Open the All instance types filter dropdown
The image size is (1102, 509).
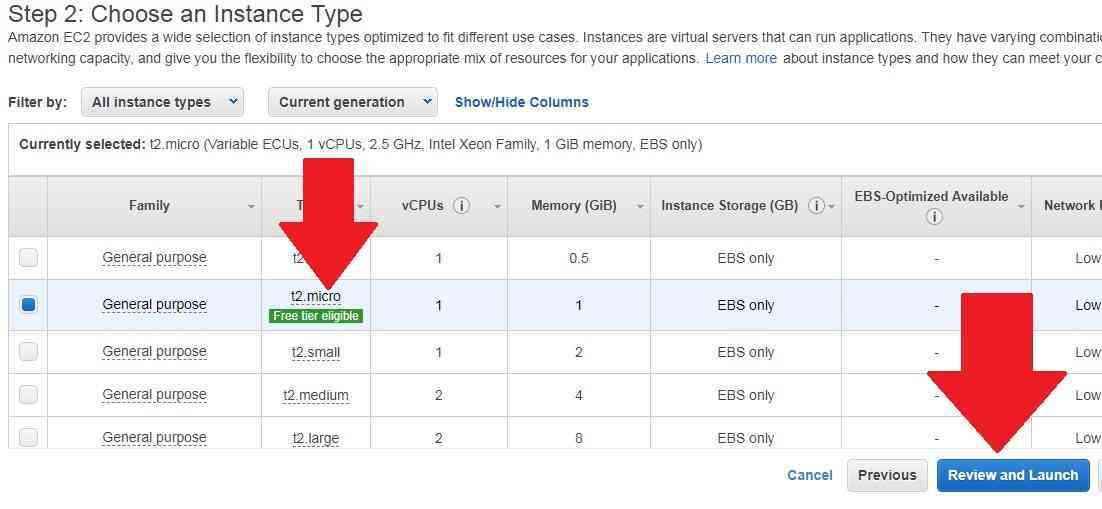(162, 102)
